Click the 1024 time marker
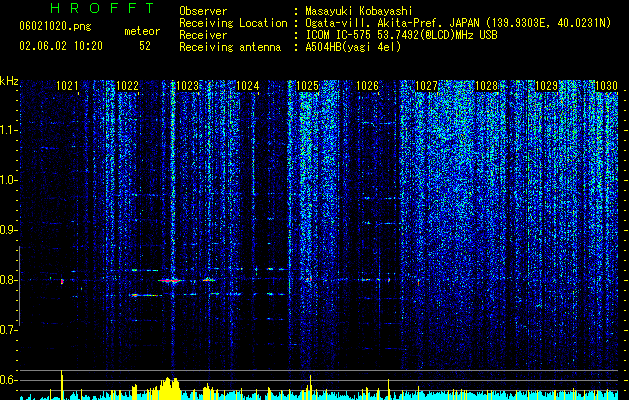The height and width of the screenshot is (400, 629). click(x=248, y=86)
